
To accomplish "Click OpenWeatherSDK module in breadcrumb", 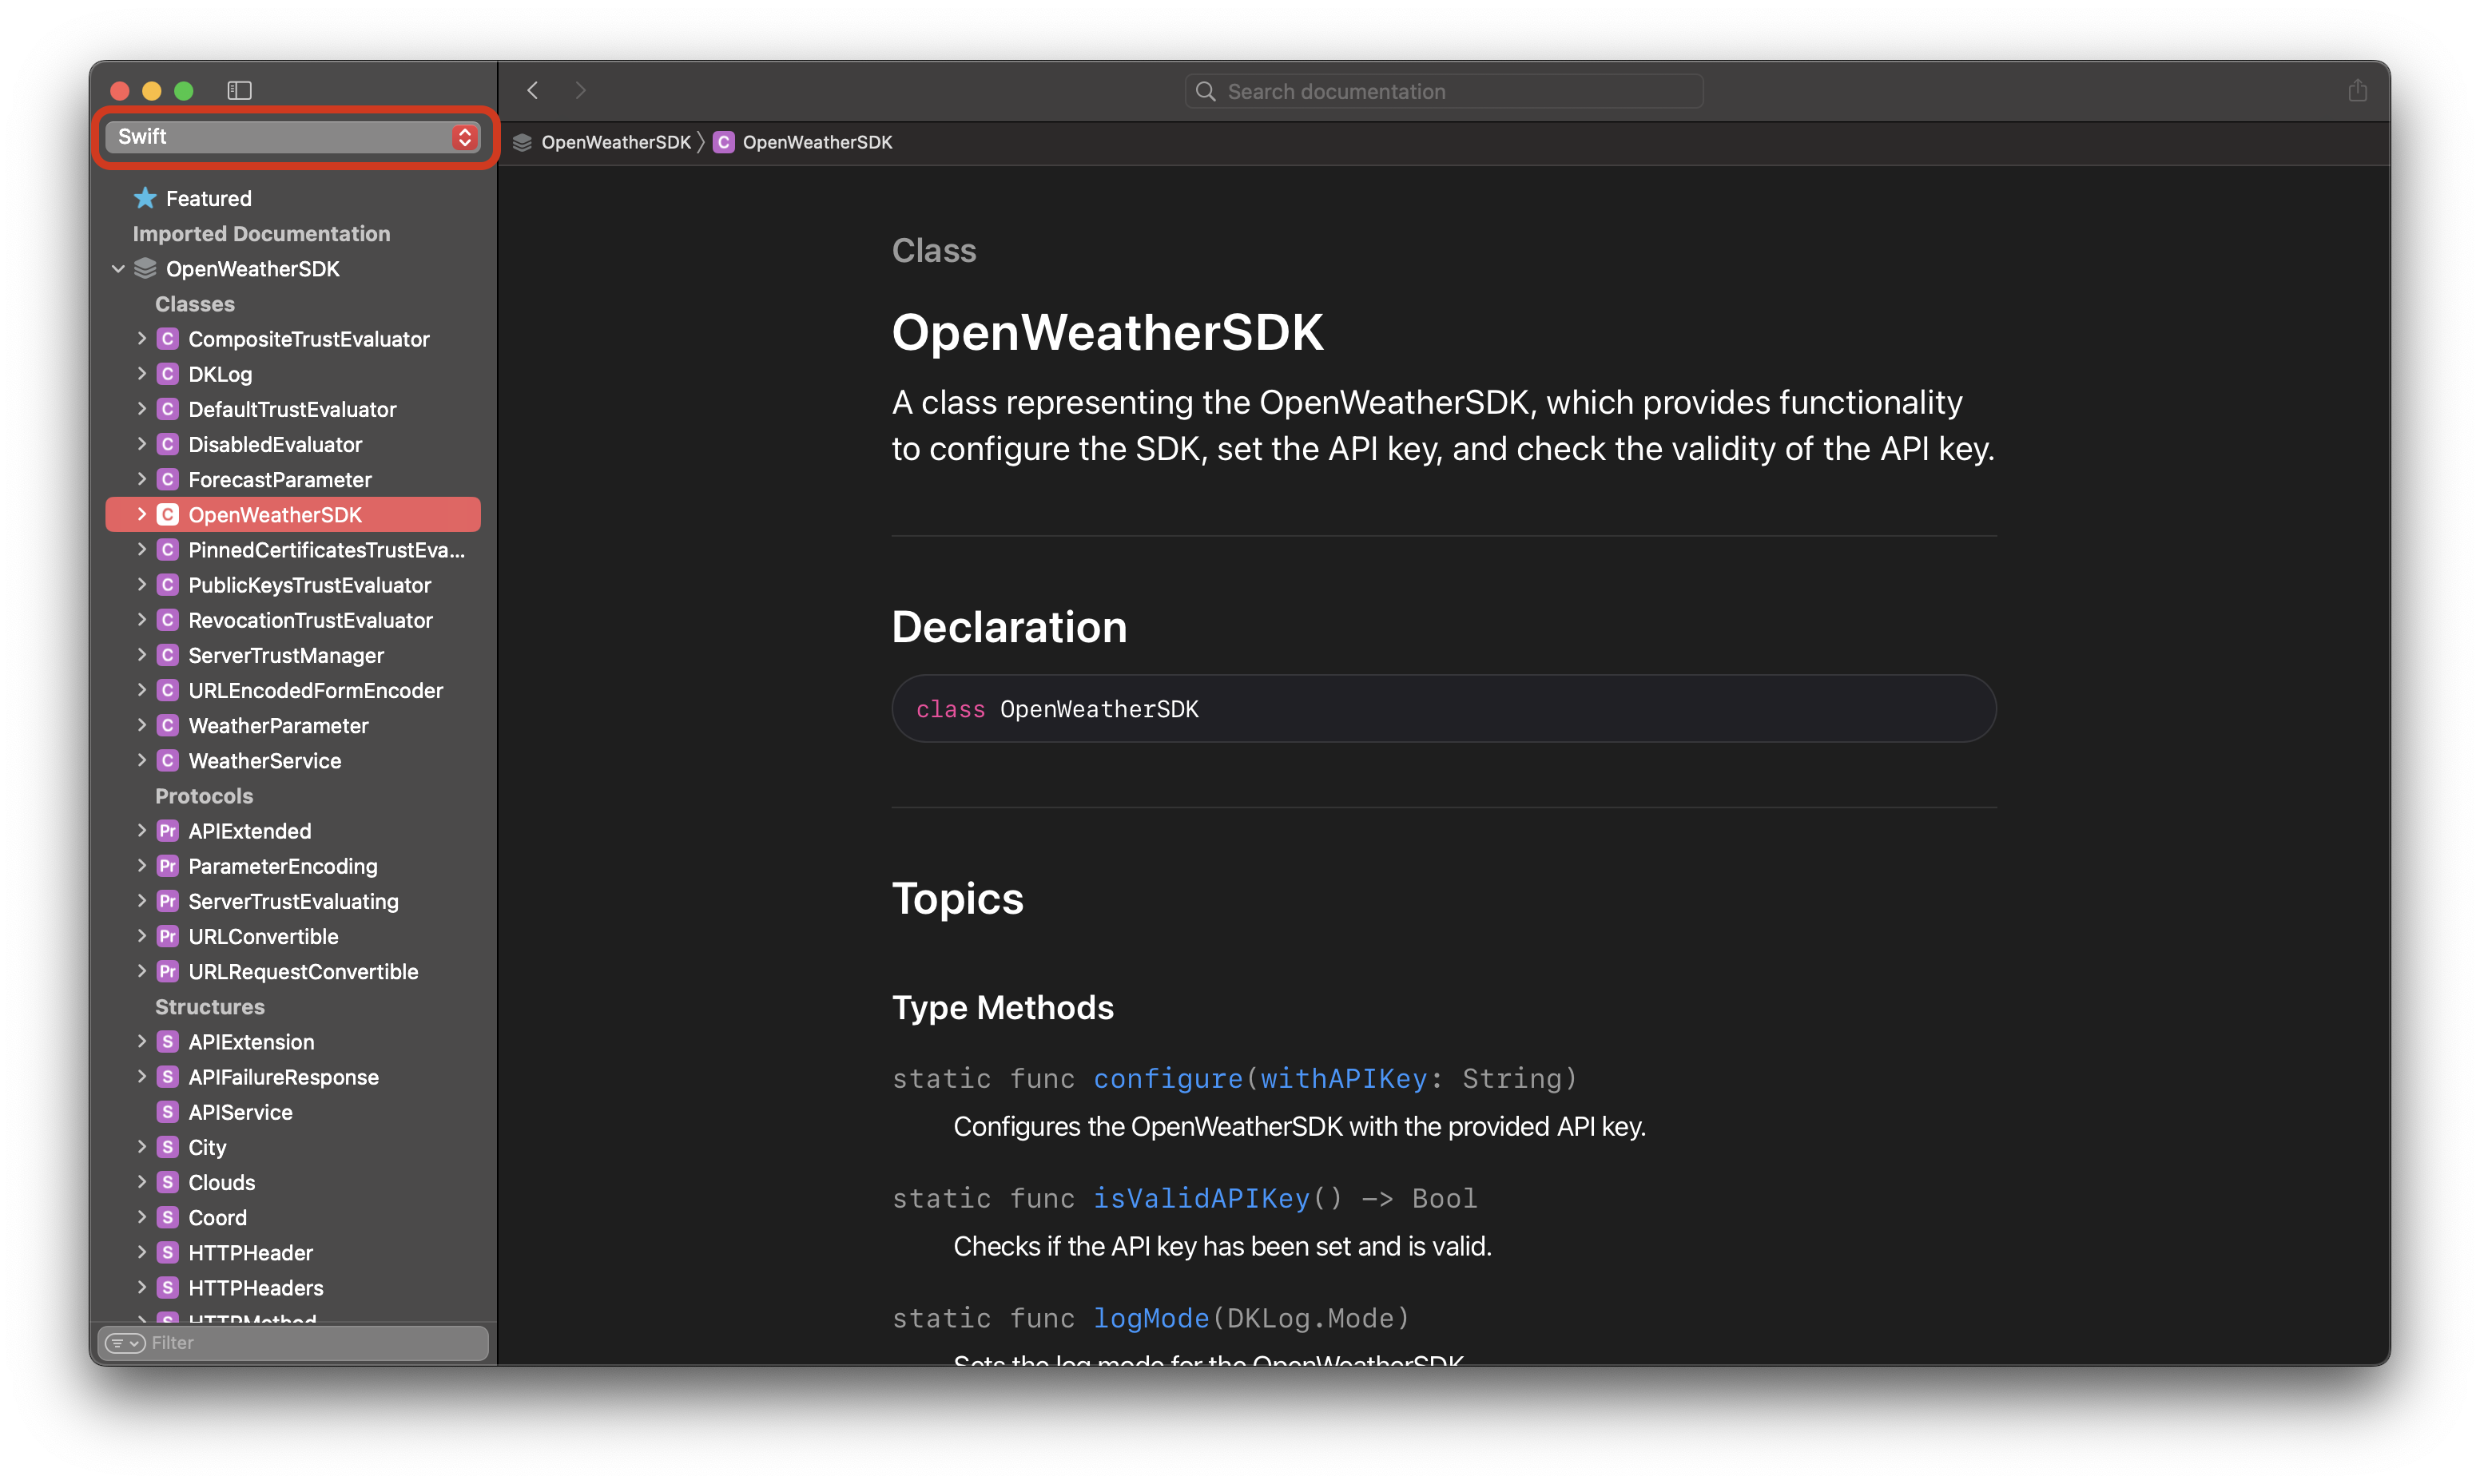I will click(x=616, y=142).
